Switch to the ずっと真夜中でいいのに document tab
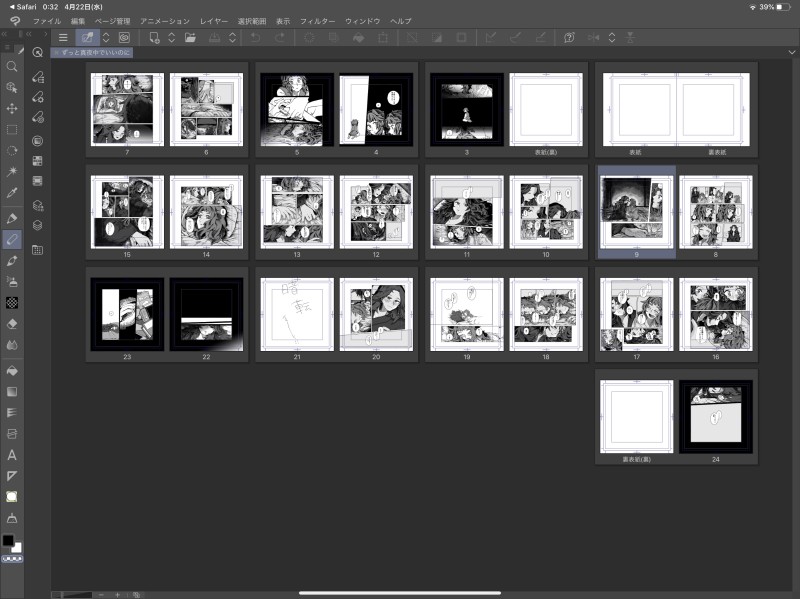 tap(92, 53)
